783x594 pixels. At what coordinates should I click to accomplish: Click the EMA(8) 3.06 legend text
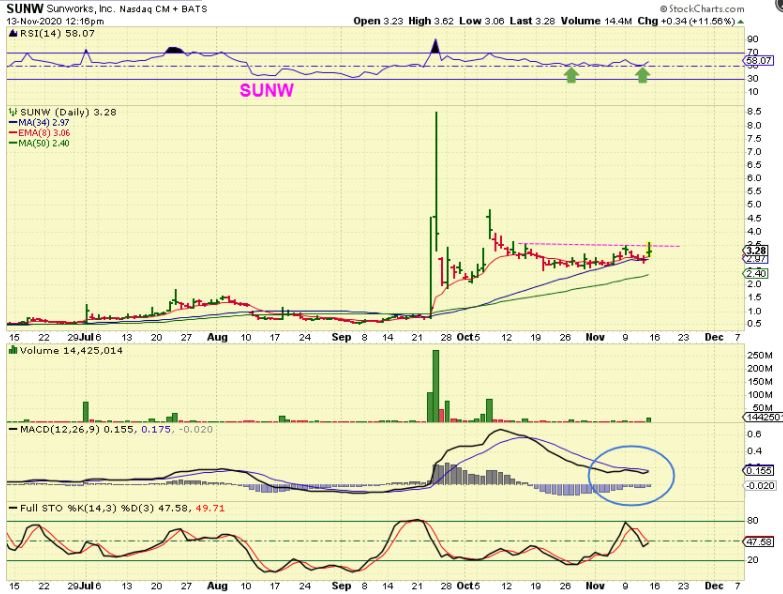tap(44, 133)
